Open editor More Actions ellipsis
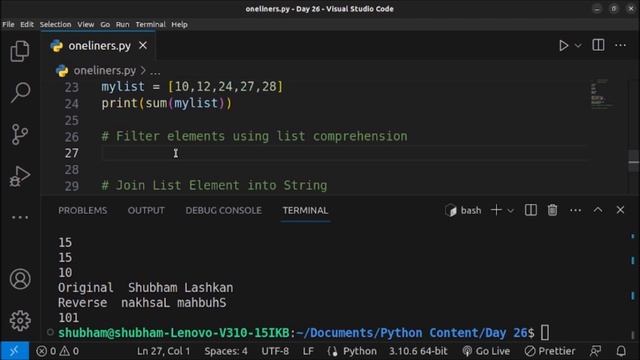 tap(620, 45)
